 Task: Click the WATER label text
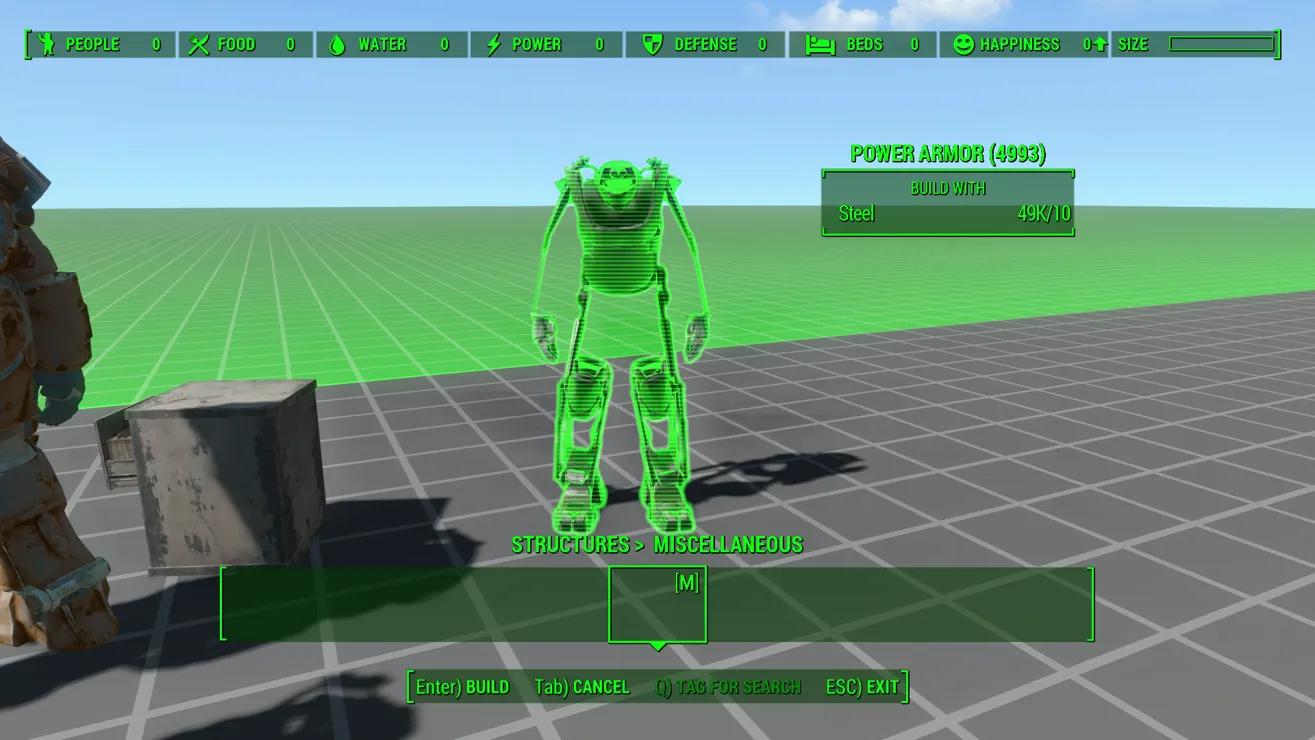pos(382,44)
